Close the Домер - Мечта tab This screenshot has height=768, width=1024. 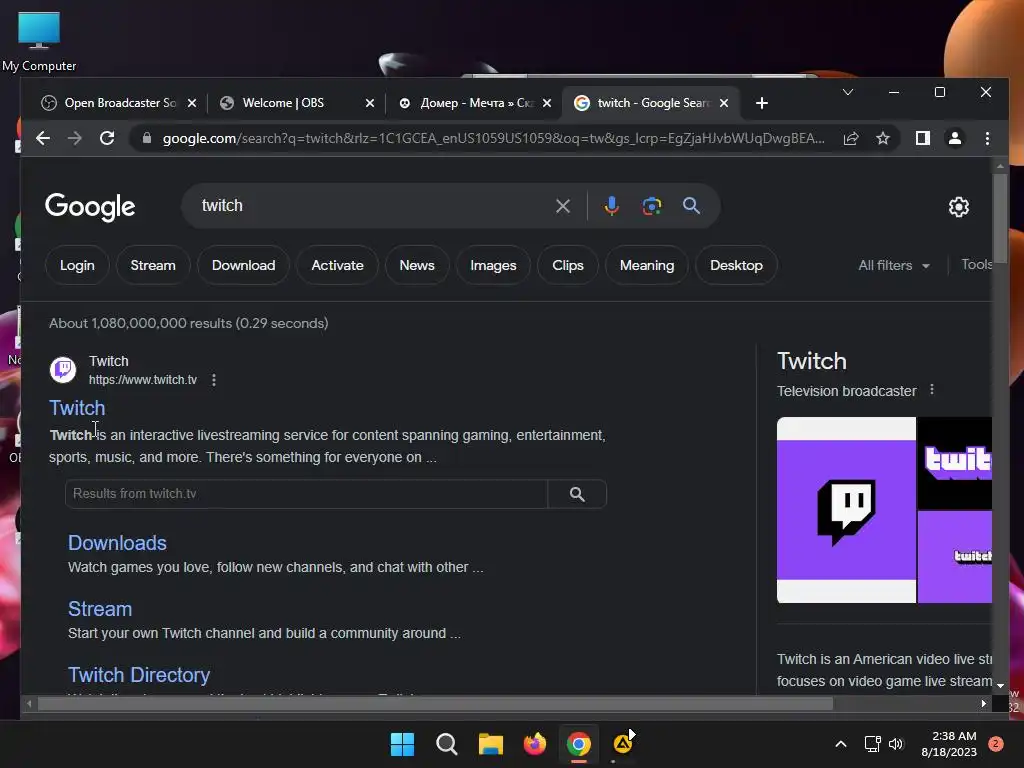pos(547,103)
